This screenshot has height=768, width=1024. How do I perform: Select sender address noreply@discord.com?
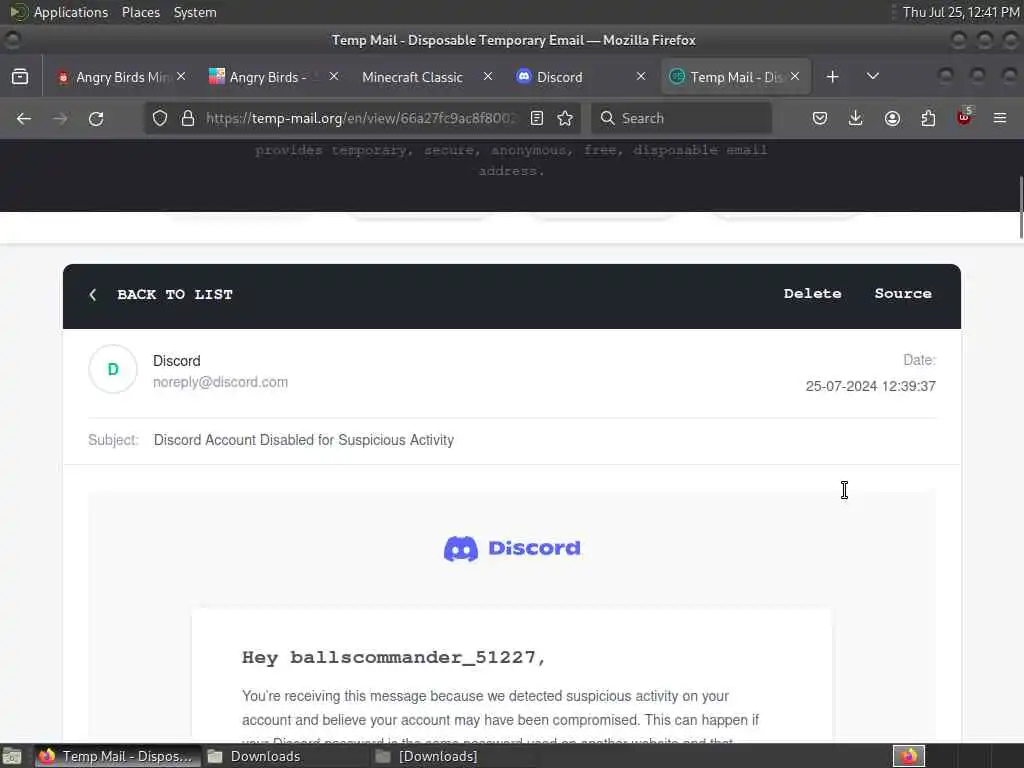(220, 382)
